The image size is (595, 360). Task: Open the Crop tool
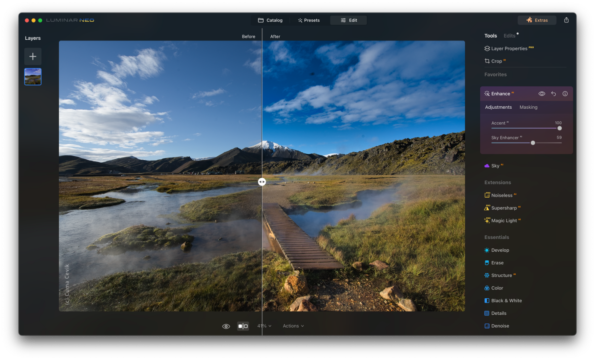tap(495, 61)
